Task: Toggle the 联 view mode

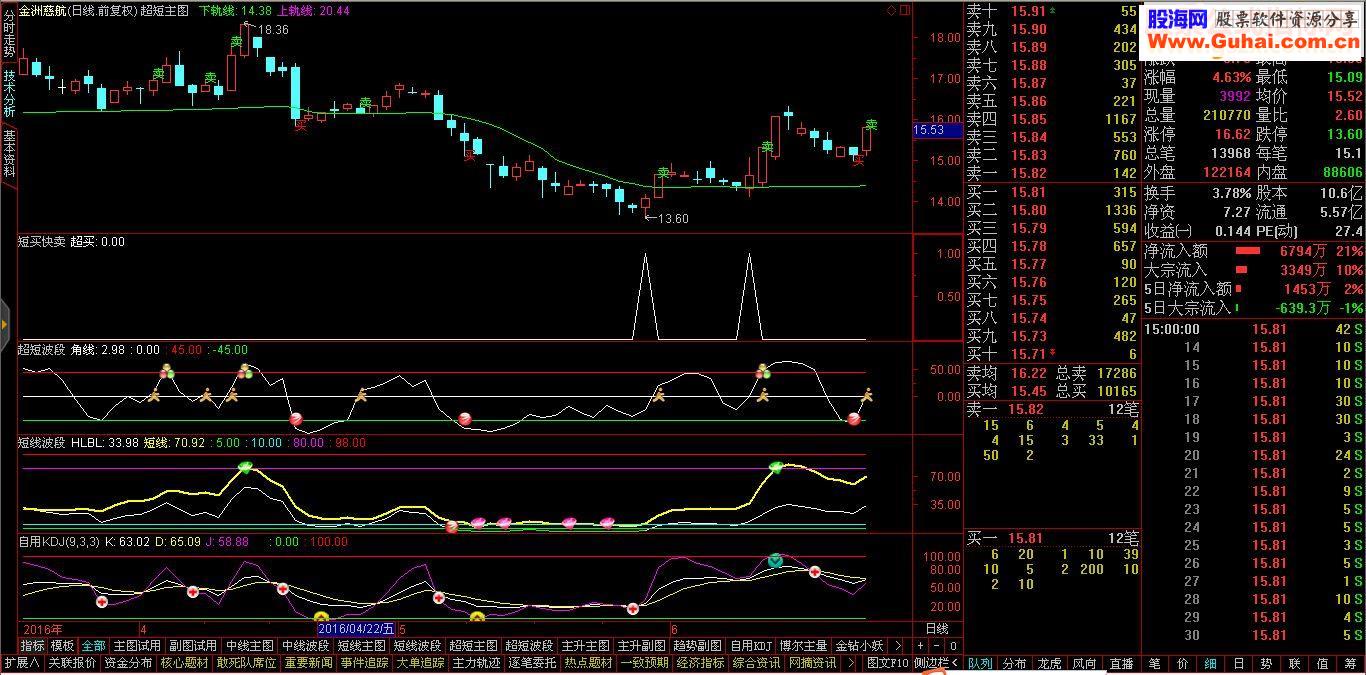Action: click(x=1294, y=663)
